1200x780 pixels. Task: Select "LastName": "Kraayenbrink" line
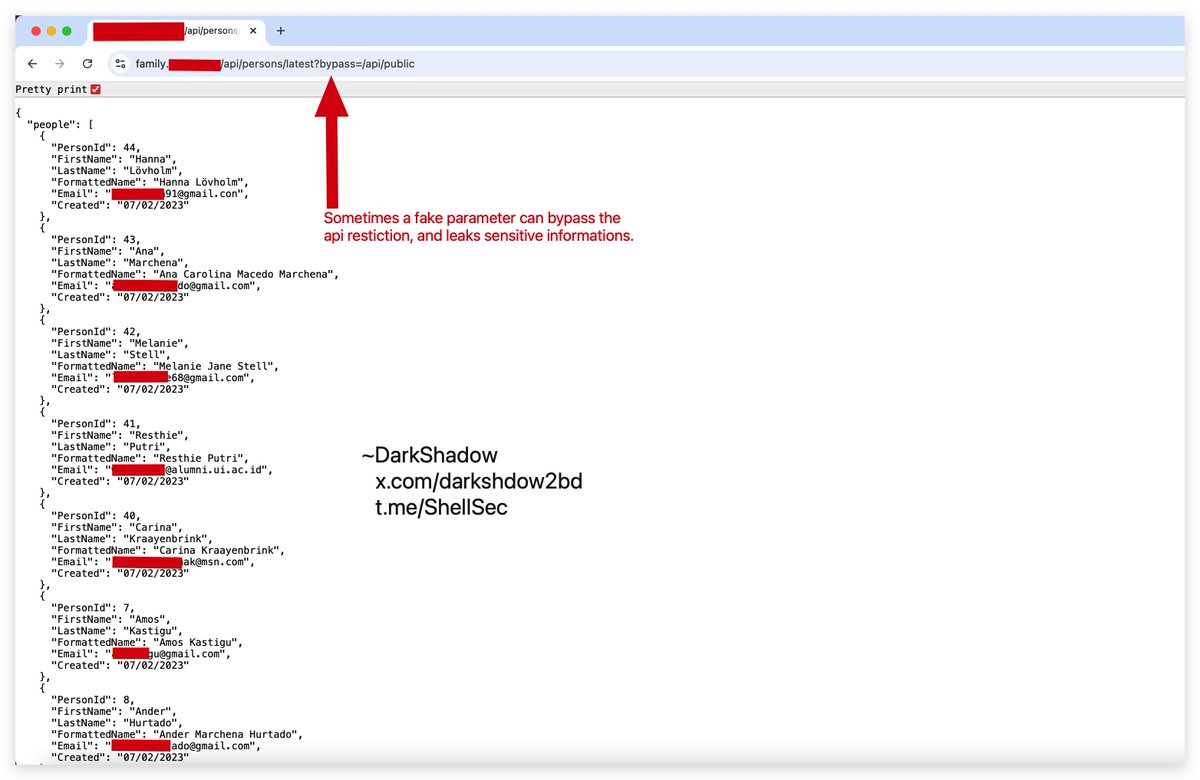pyautogui.click(x=132, y=538)
